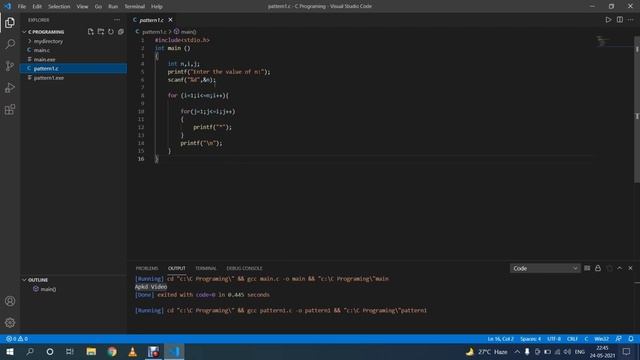Viewport: 640px width, 360px height.
Task: Open the Help menu
Action: click(157, 6)
